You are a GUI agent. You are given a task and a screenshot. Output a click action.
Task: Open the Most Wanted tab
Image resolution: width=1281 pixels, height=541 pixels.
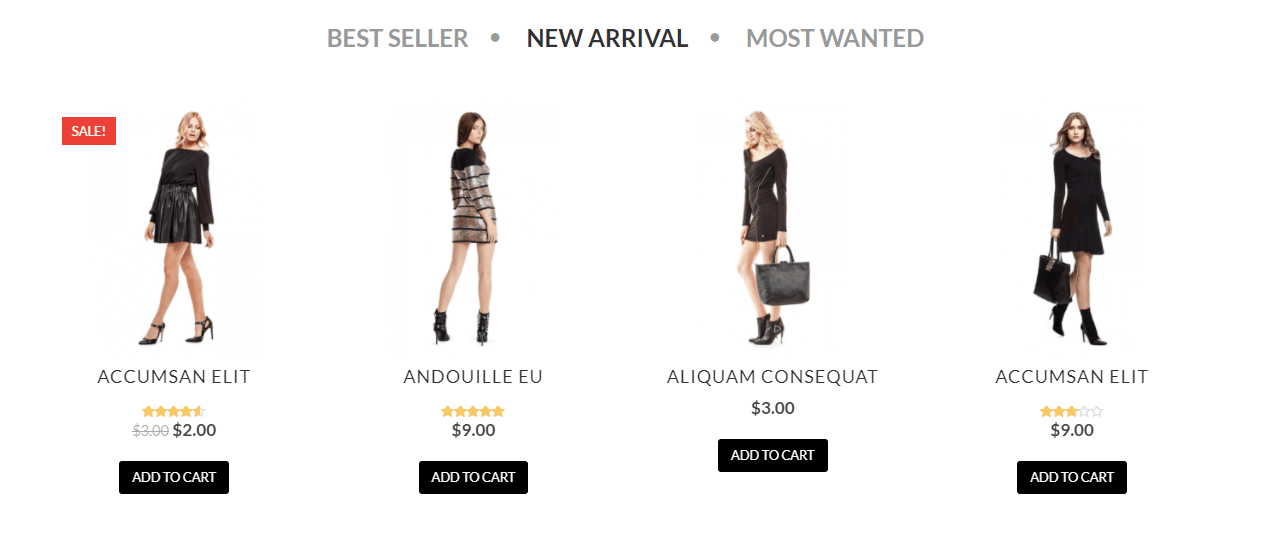click(835, 38)
